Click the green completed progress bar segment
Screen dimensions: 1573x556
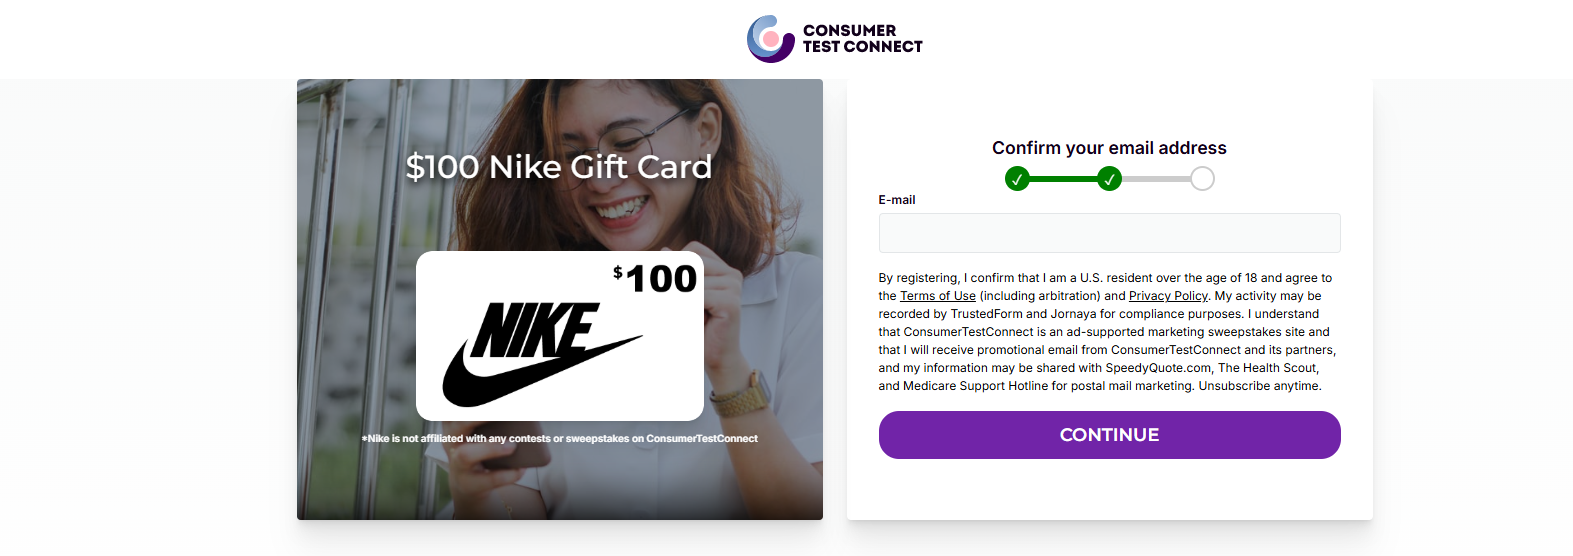click(x=1063, y=179)
